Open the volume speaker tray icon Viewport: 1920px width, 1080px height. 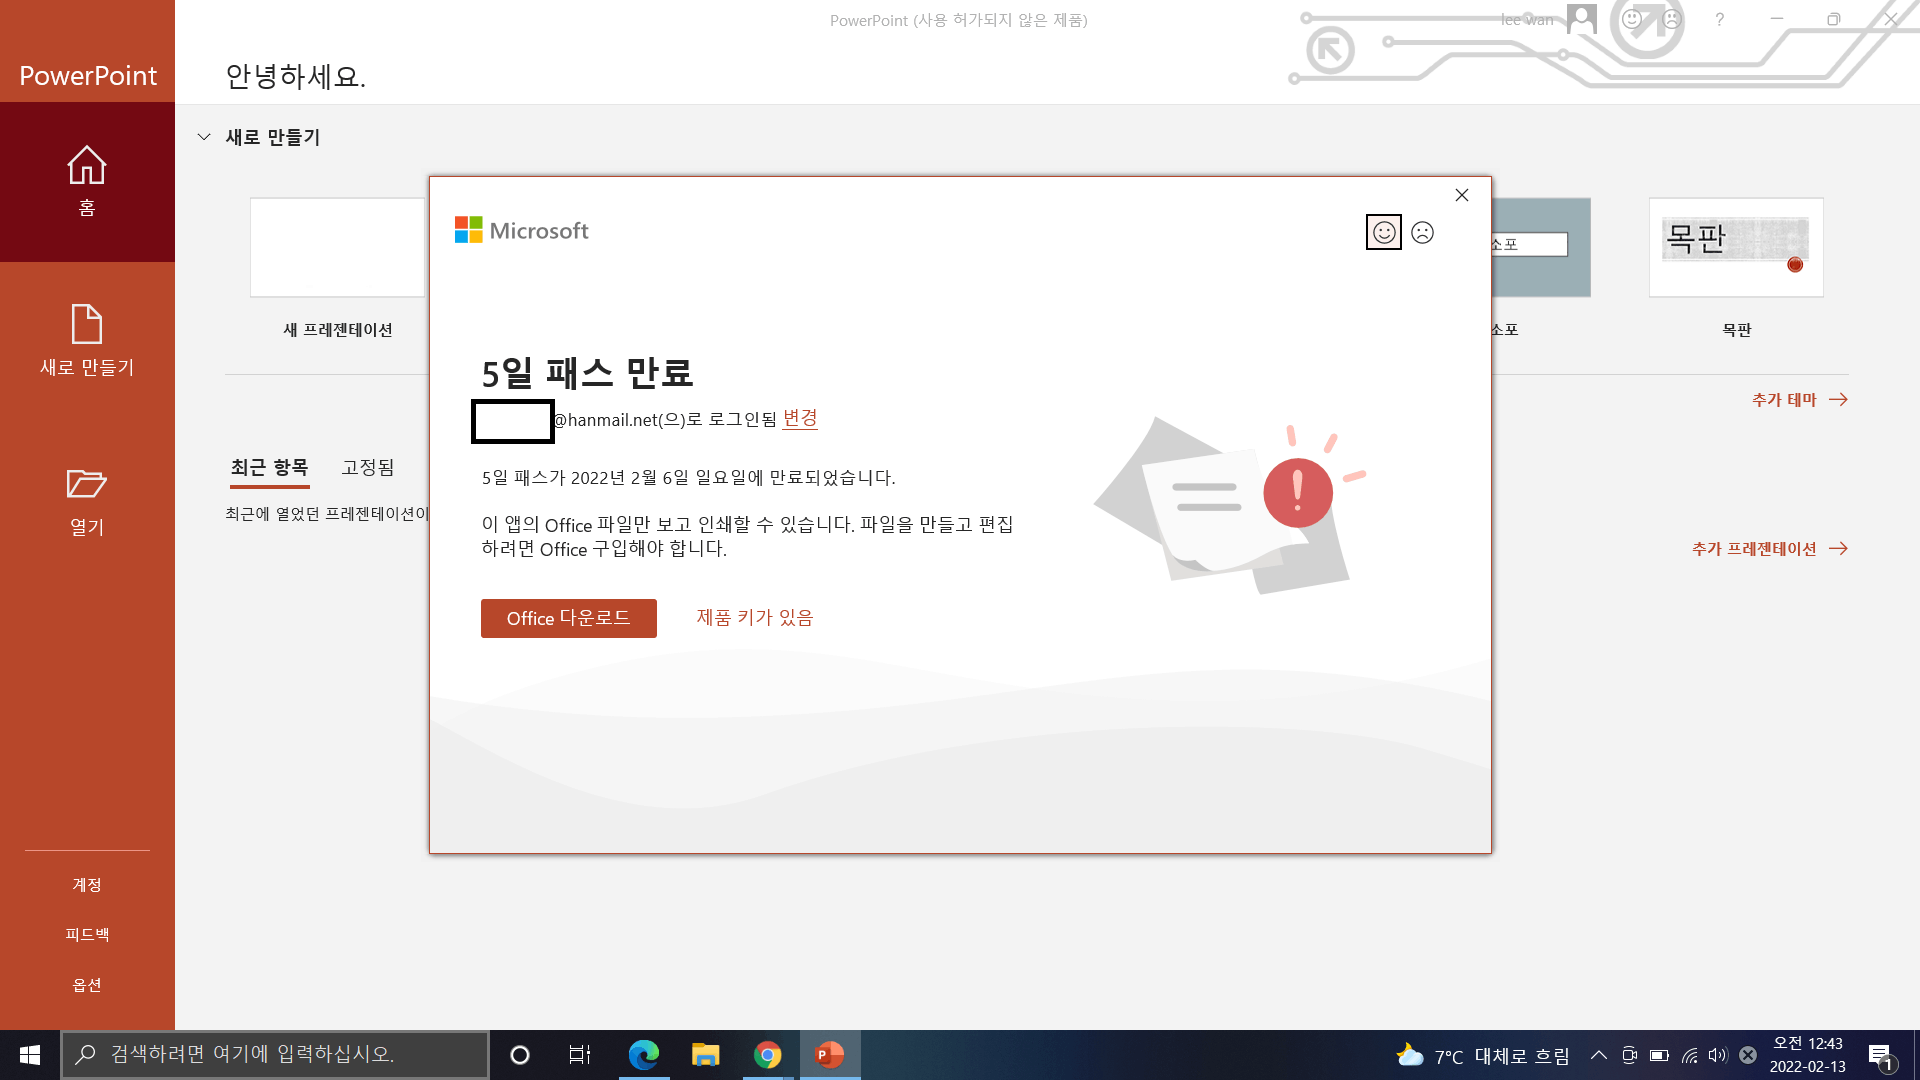[x=1718, y=1055]
